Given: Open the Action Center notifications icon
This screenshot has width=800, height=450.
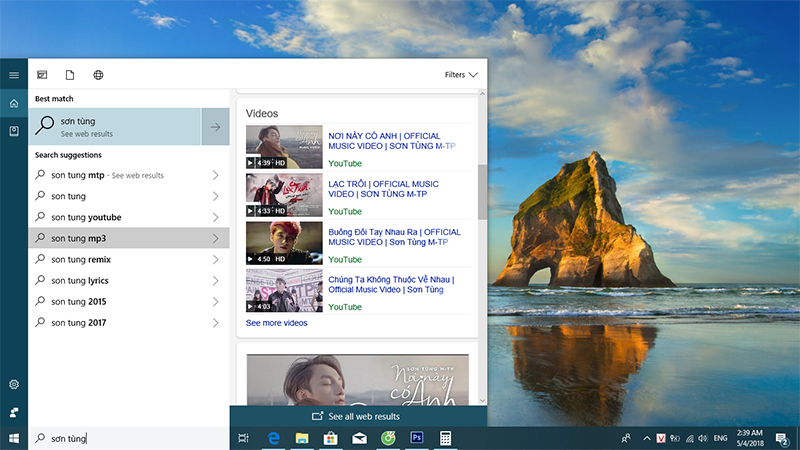Looking at the screenshot, I should click(782, 438).
